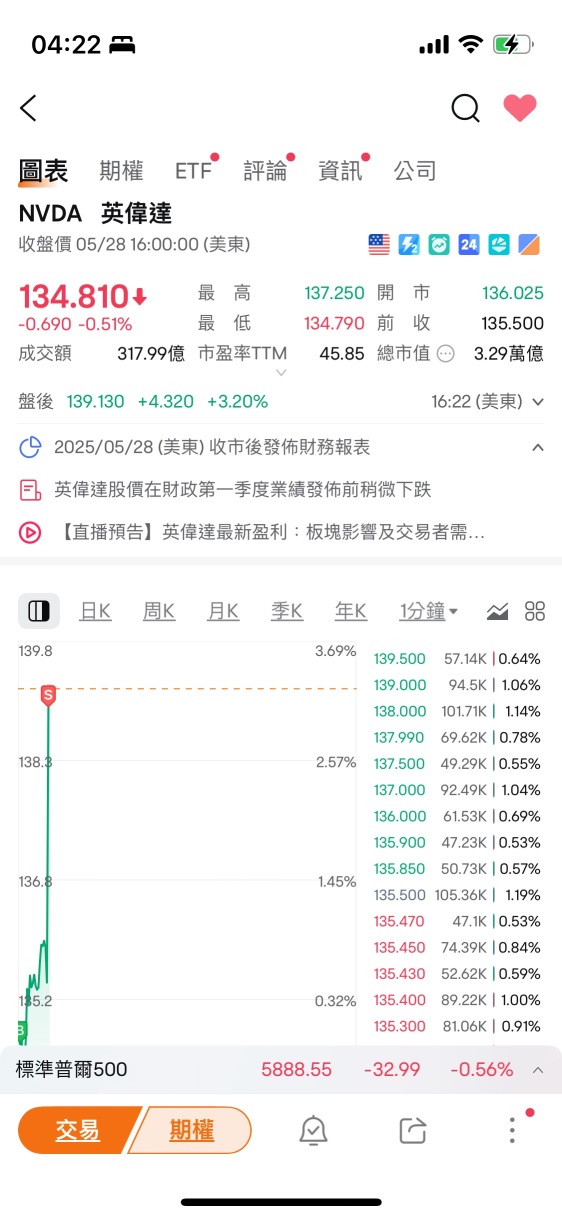This screenshot has height=1218, width=562.
Task: Switch to the 圖表 tab
Action: pyautogui.click(x=44, y=171)
